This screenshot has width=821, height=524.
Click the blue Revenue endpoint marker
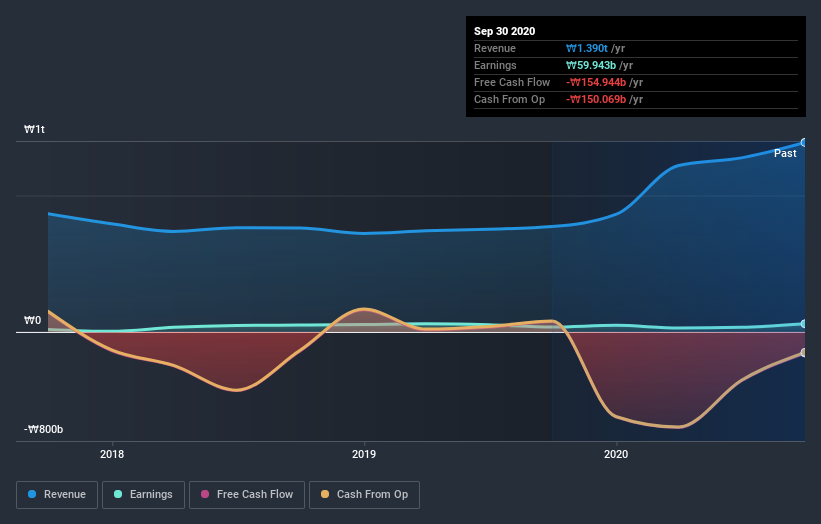[804, 142]
